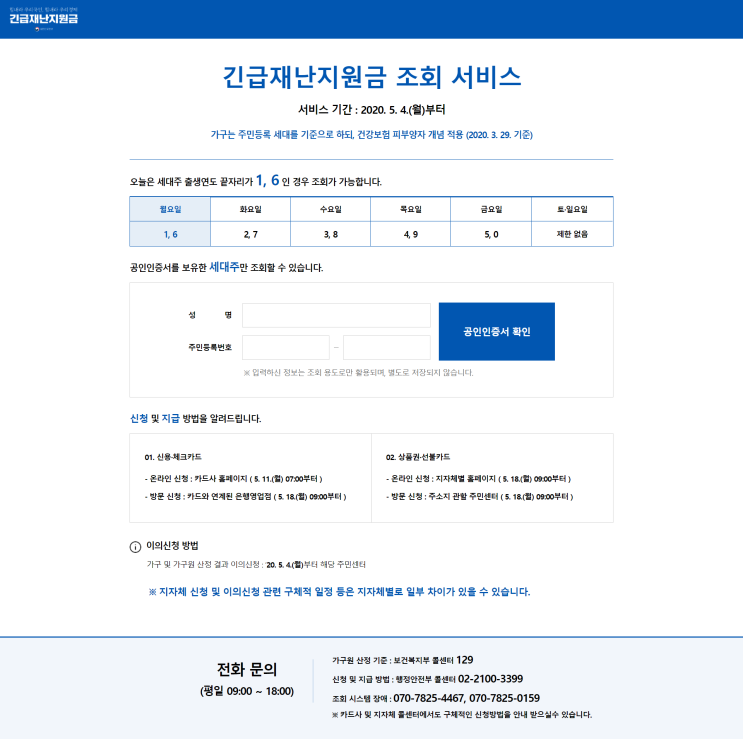Click the 카드사 홈페이지 online application line

pos(234,479)
